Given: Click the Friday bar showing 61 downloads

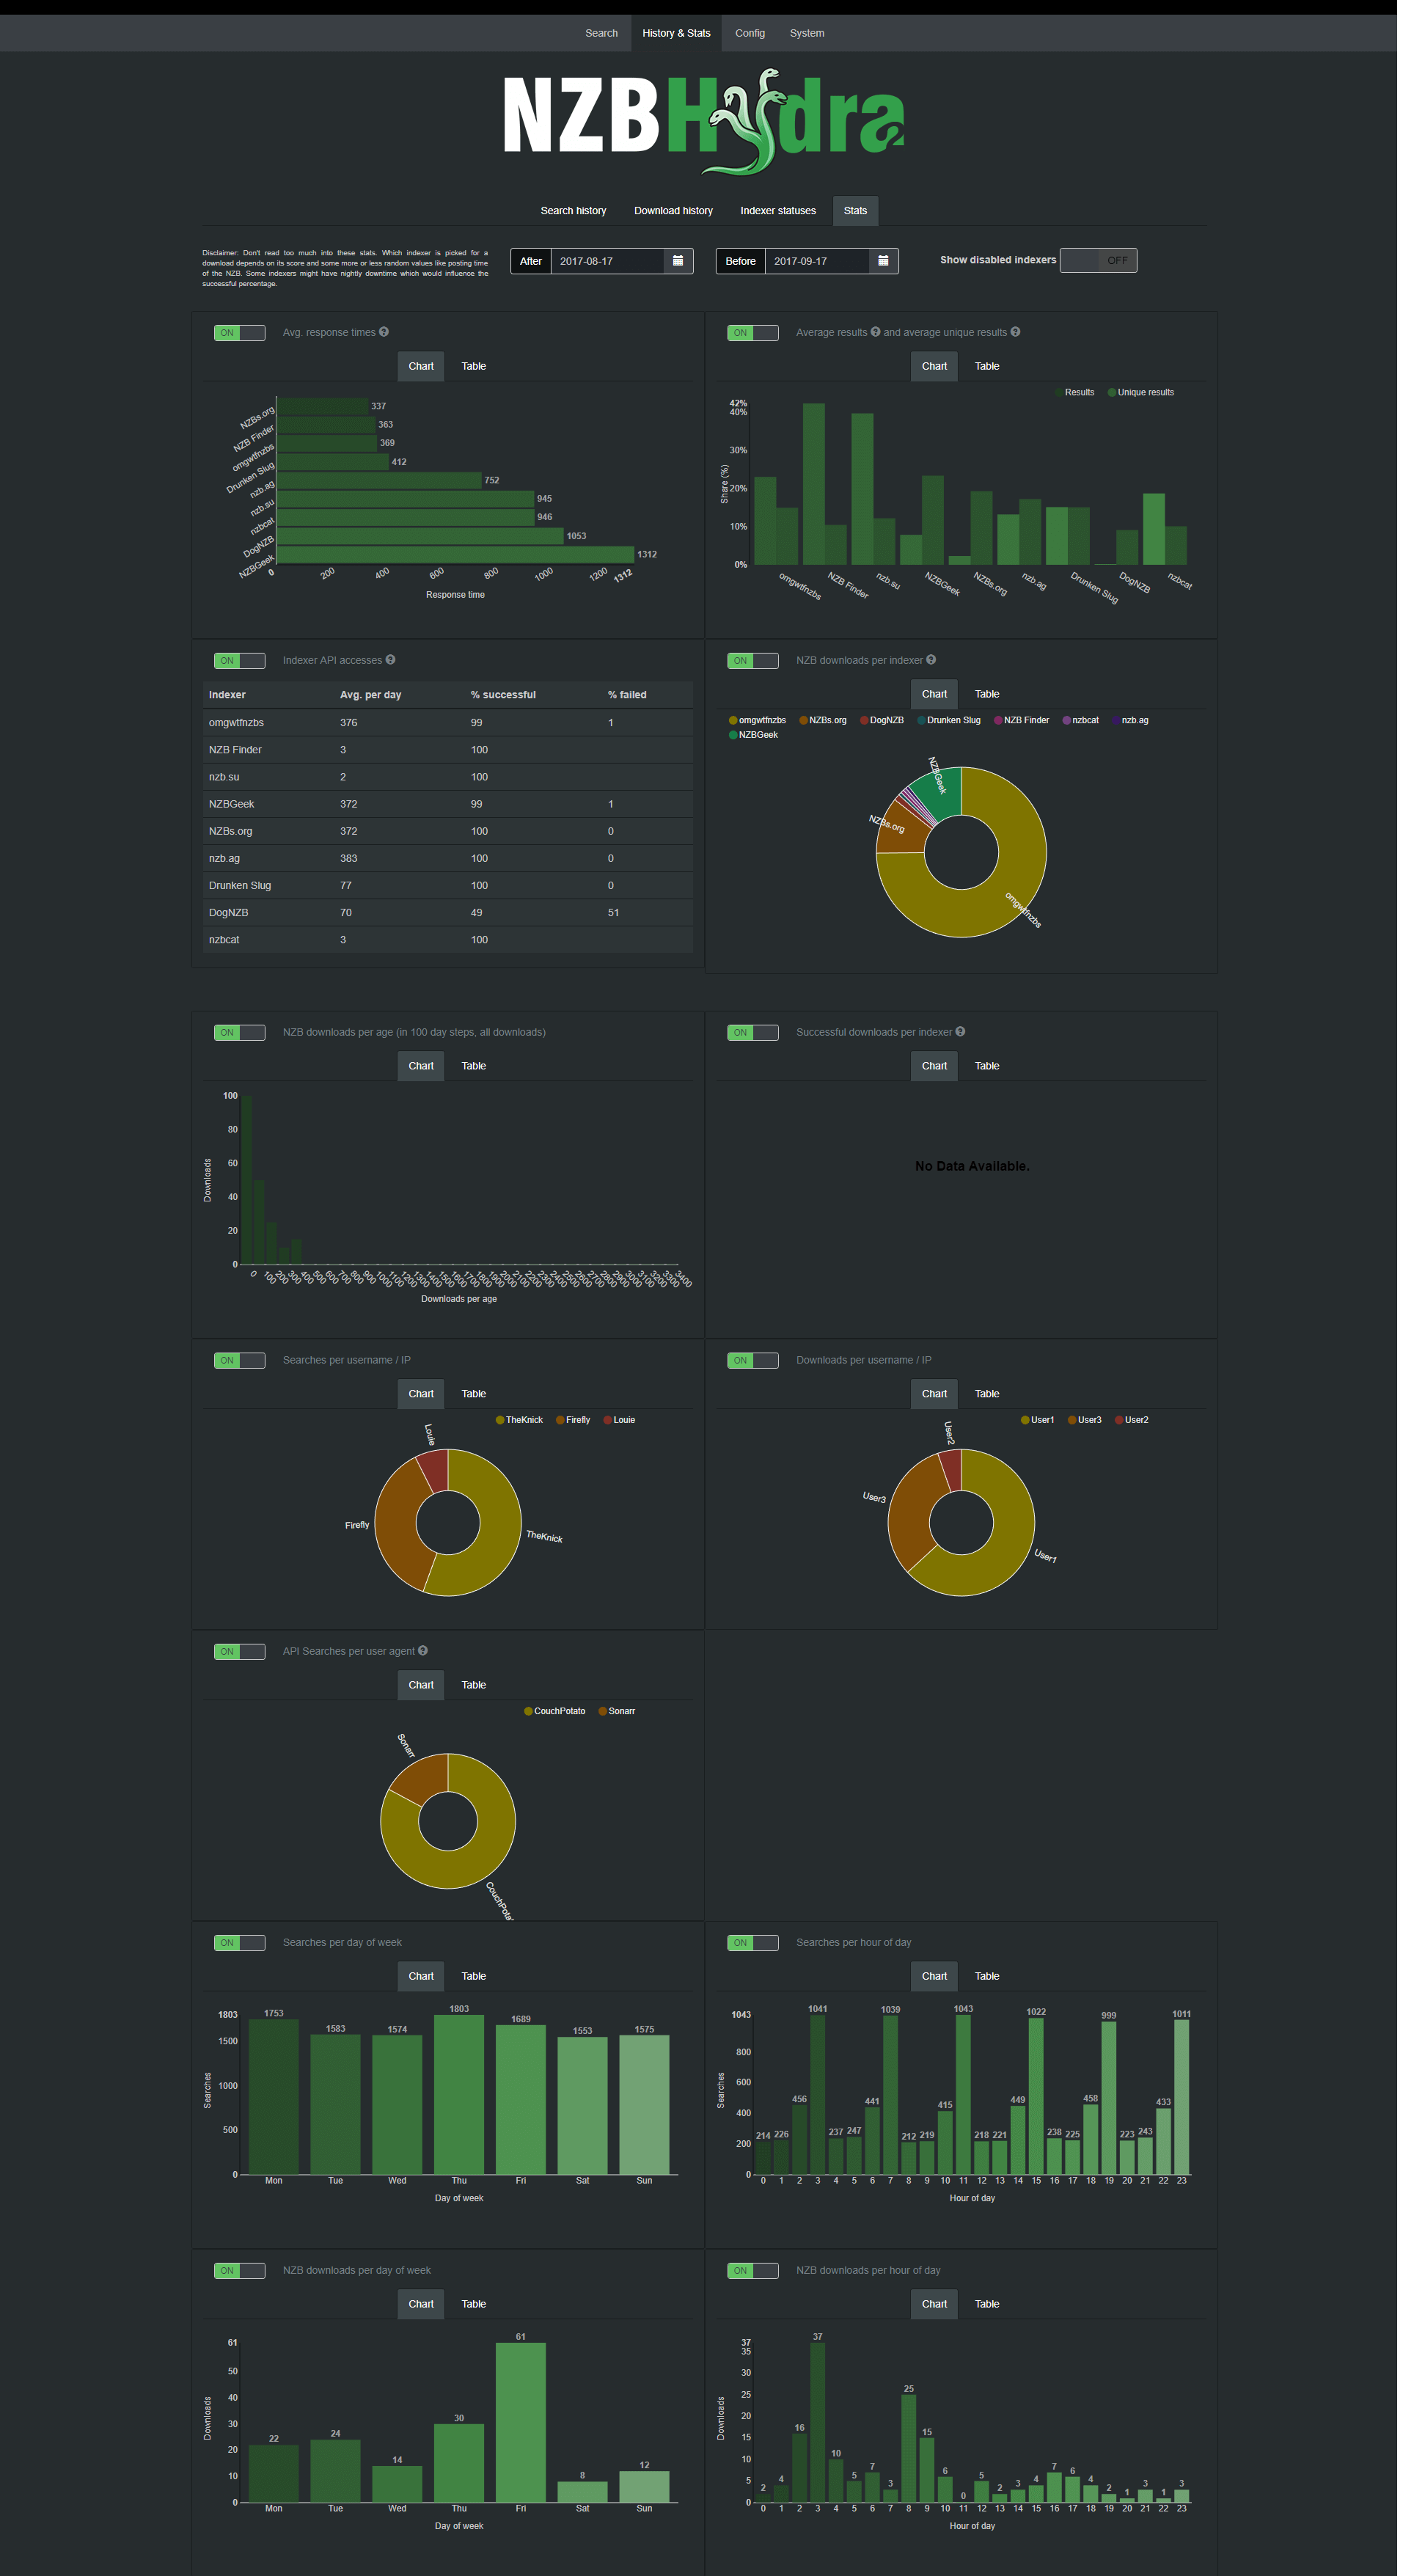Looking at the screenshot, I should (520, 2423).
